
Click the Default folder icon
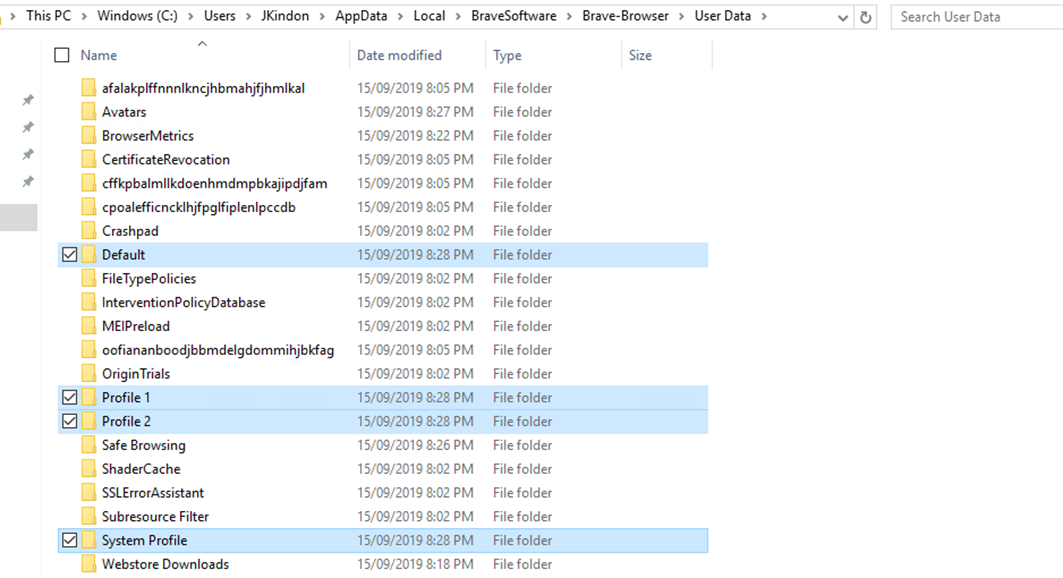tap(89, 255)
